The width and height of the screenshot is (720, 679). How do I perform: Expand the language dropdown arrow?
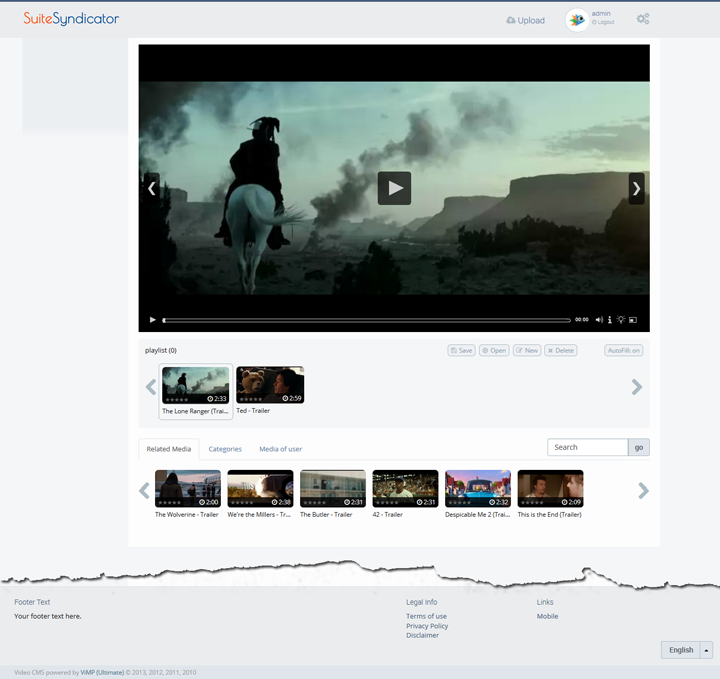pyautogui.click(x=706, y=650)
